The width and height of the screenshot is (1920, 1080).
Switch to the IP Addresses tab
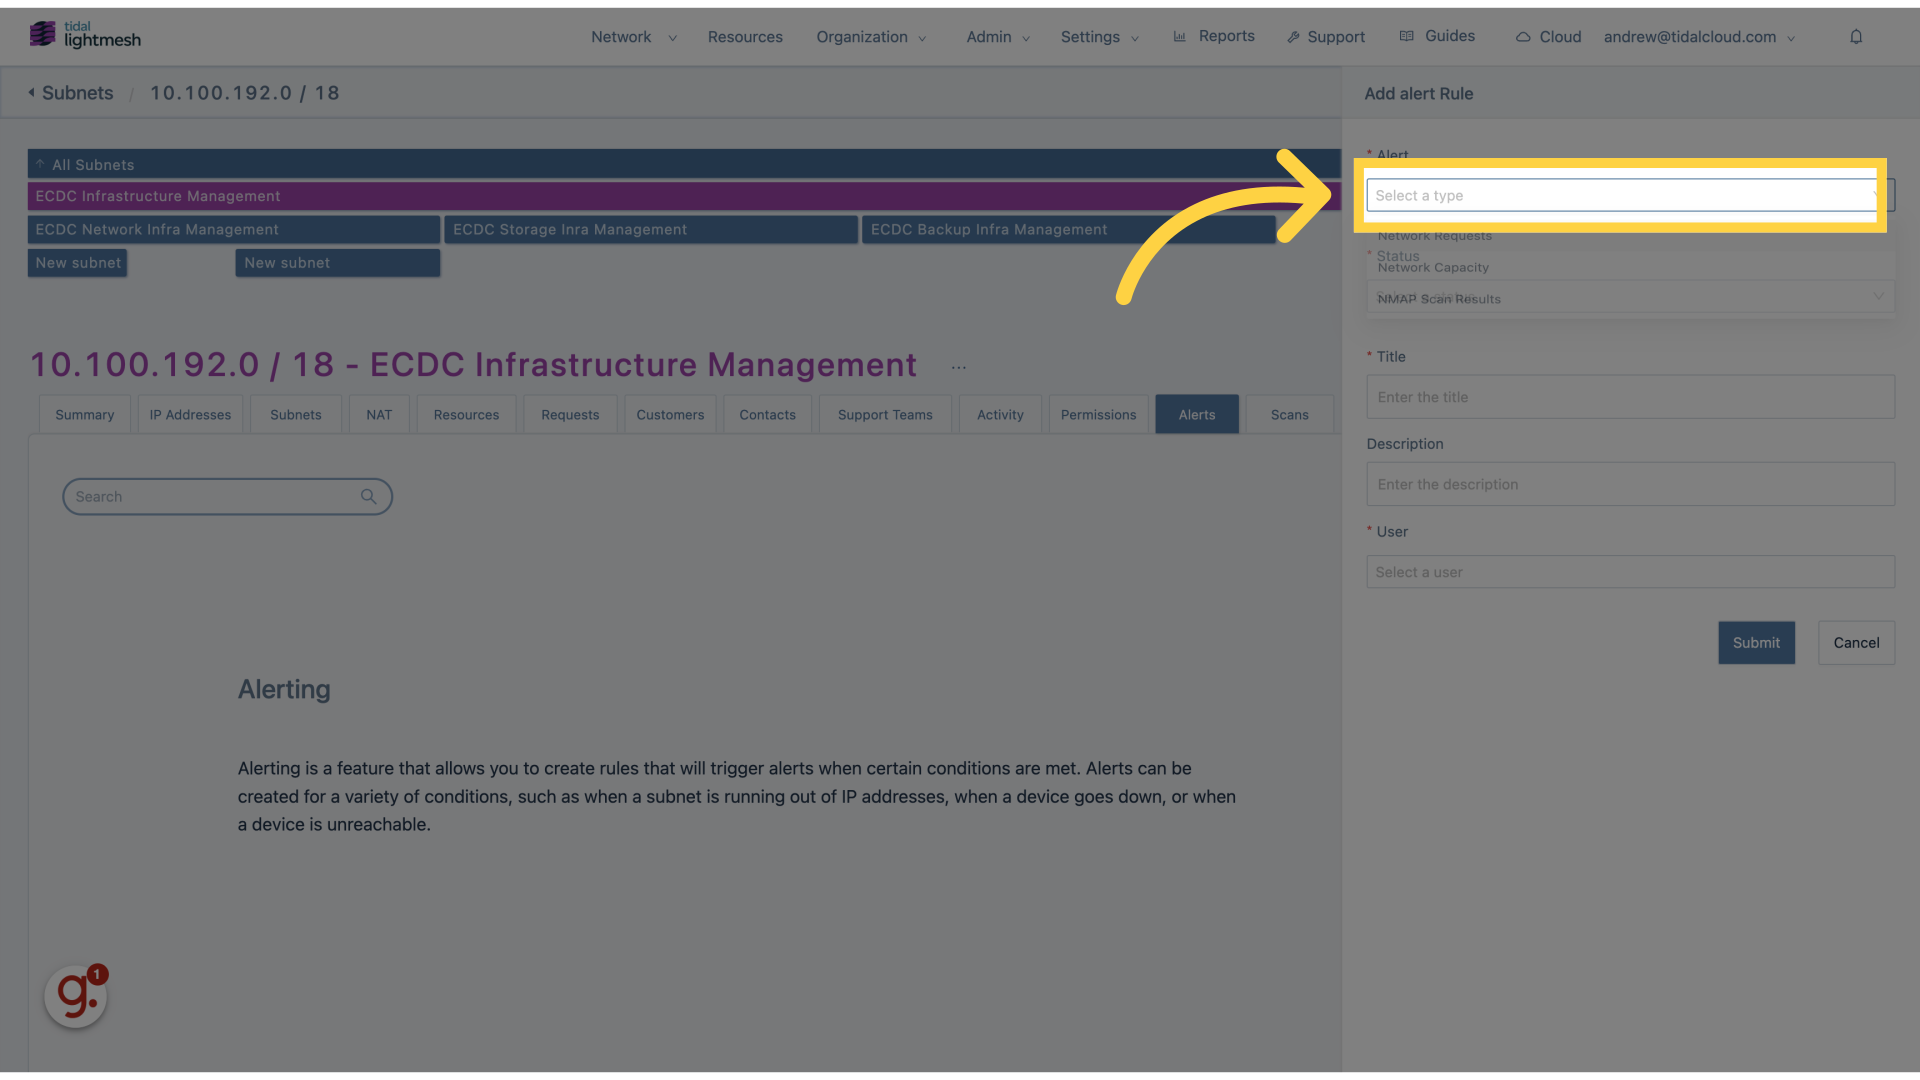click(189, 414)
